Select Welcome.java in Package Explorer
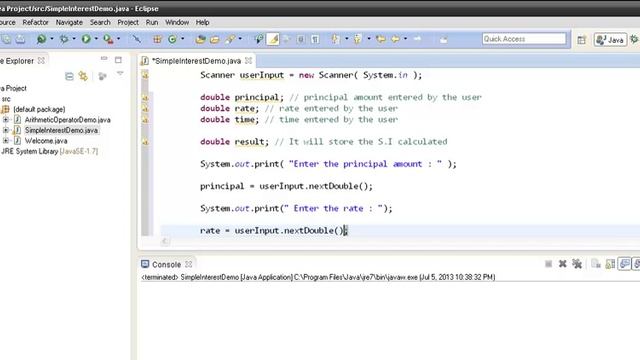 point(46,141)
